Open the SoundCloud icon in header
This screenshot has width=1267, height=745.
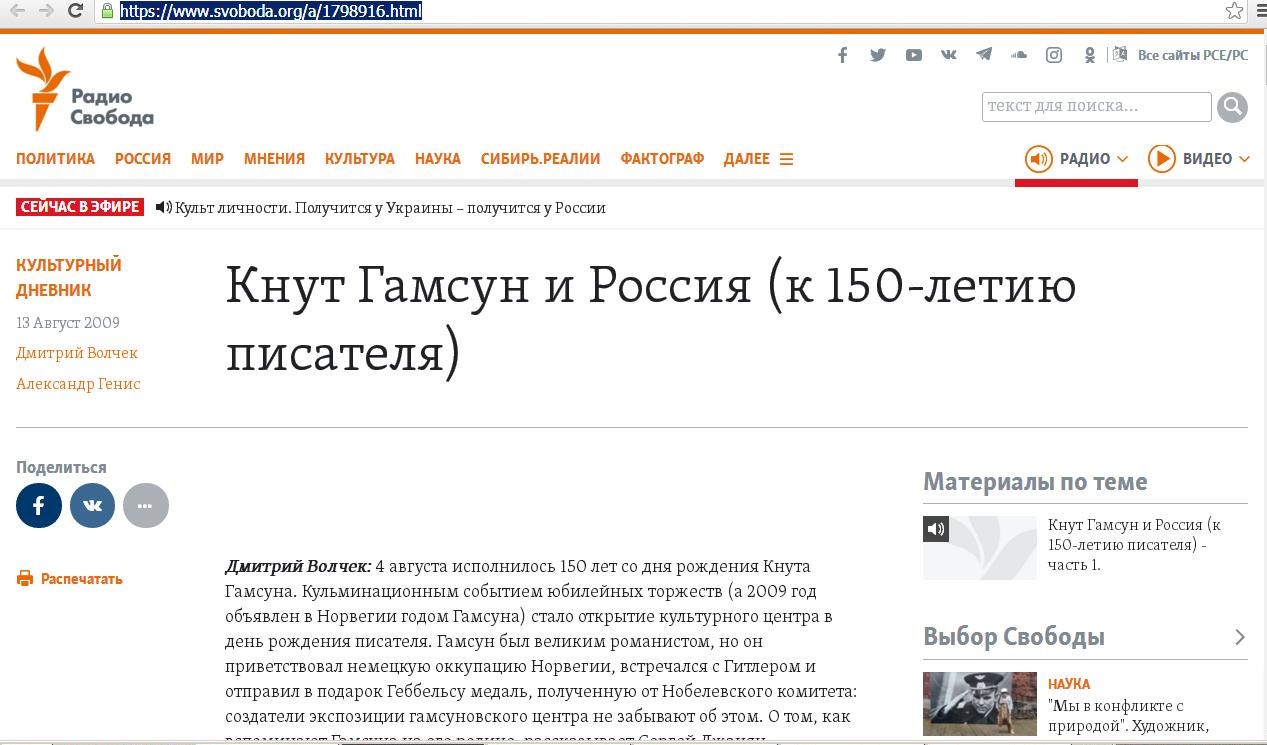click(x=1019, y=55)
